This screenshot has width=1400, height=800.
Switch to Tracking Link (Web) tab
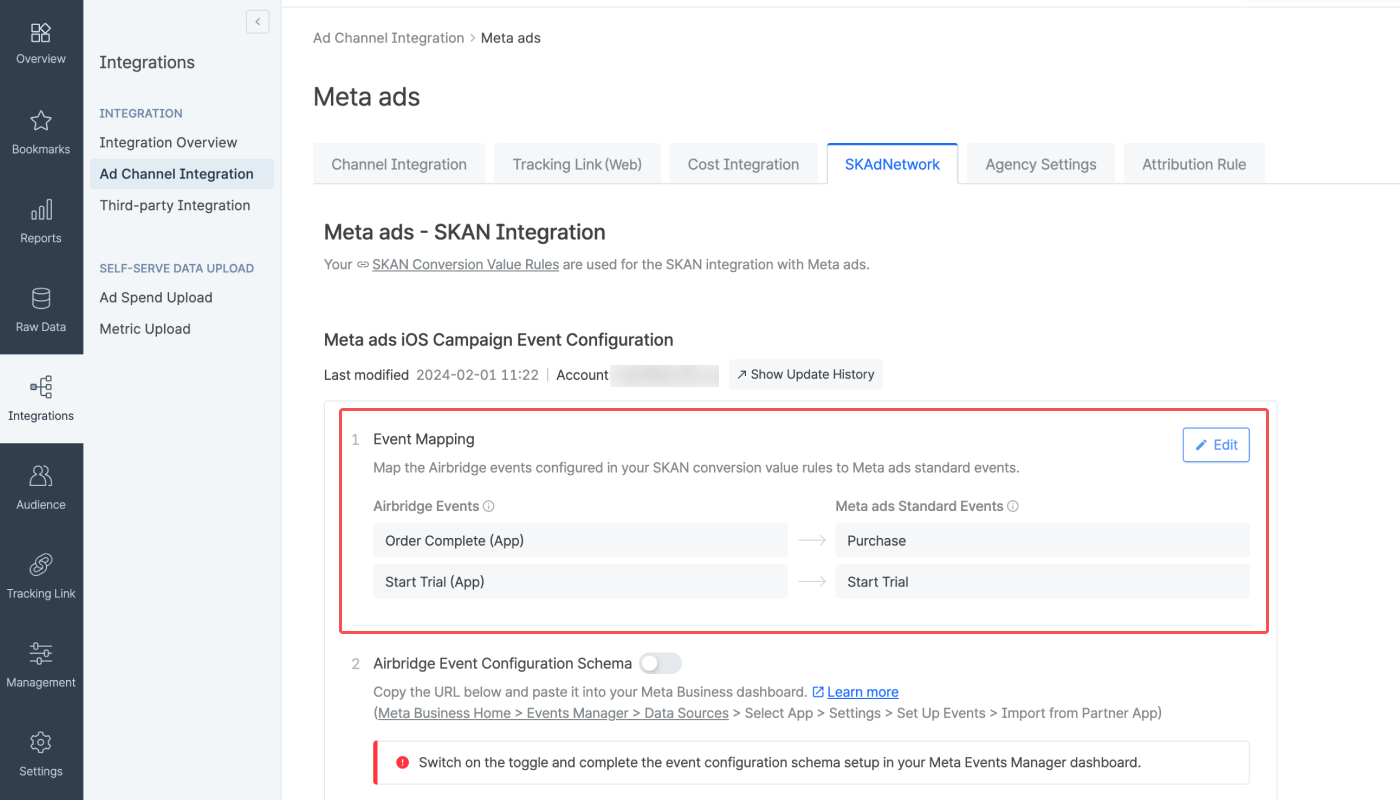[577, 164]
